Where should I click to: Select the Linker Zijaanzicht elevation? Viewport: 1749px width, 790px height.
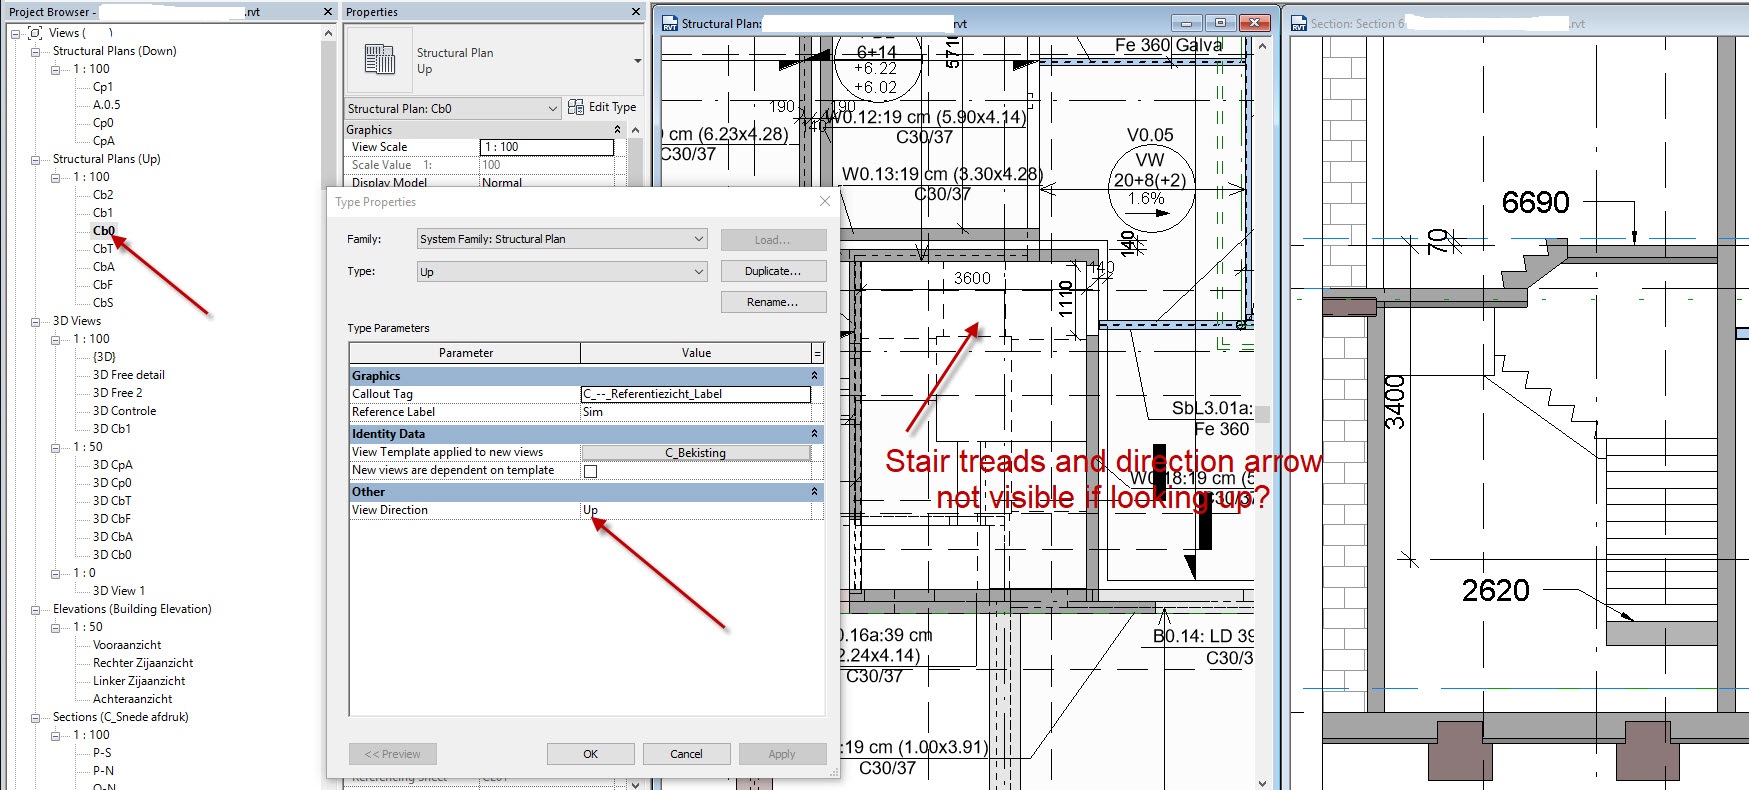(139, 681)
